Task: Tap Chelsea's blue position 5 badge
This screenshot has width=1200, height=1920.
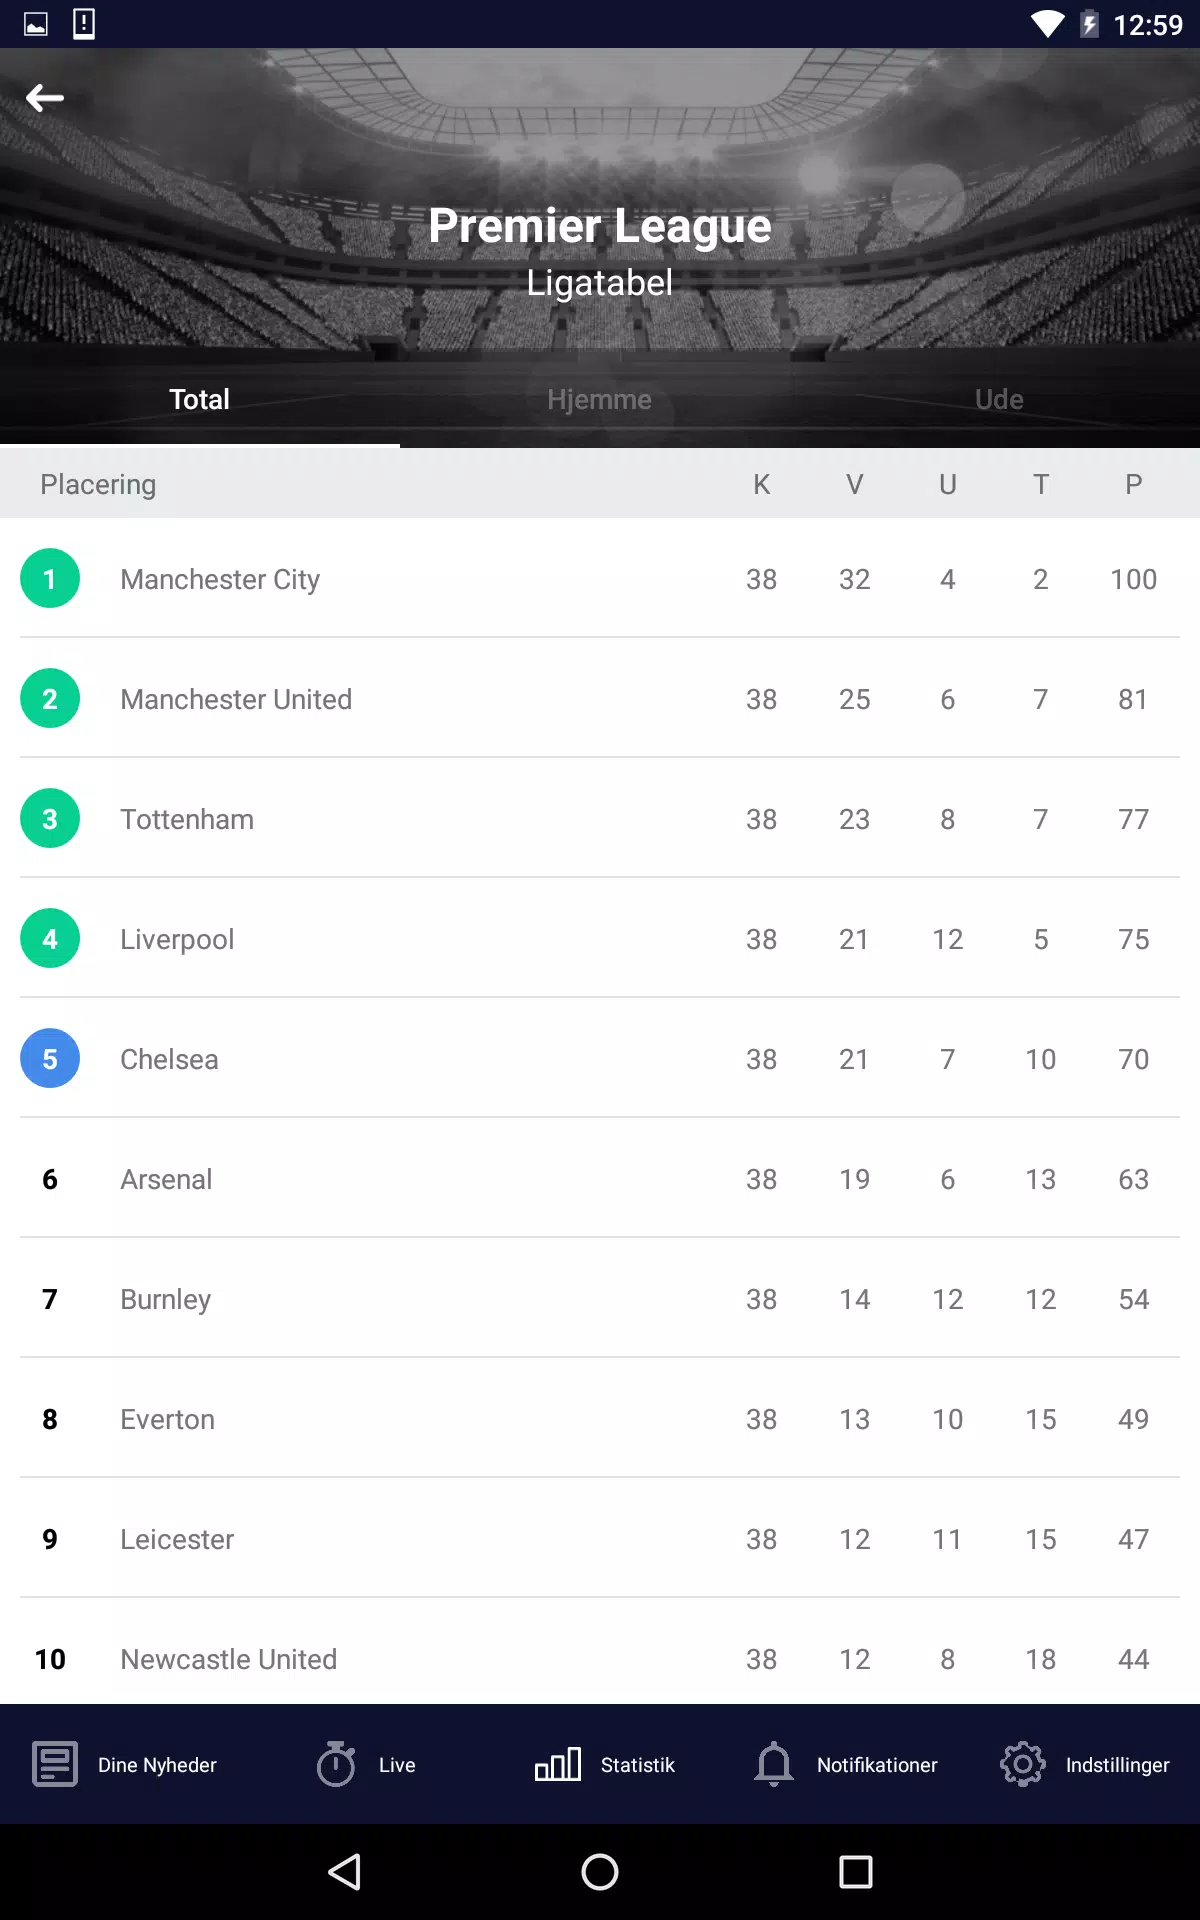Action: pyautogui.click(x=50, y=1058)
